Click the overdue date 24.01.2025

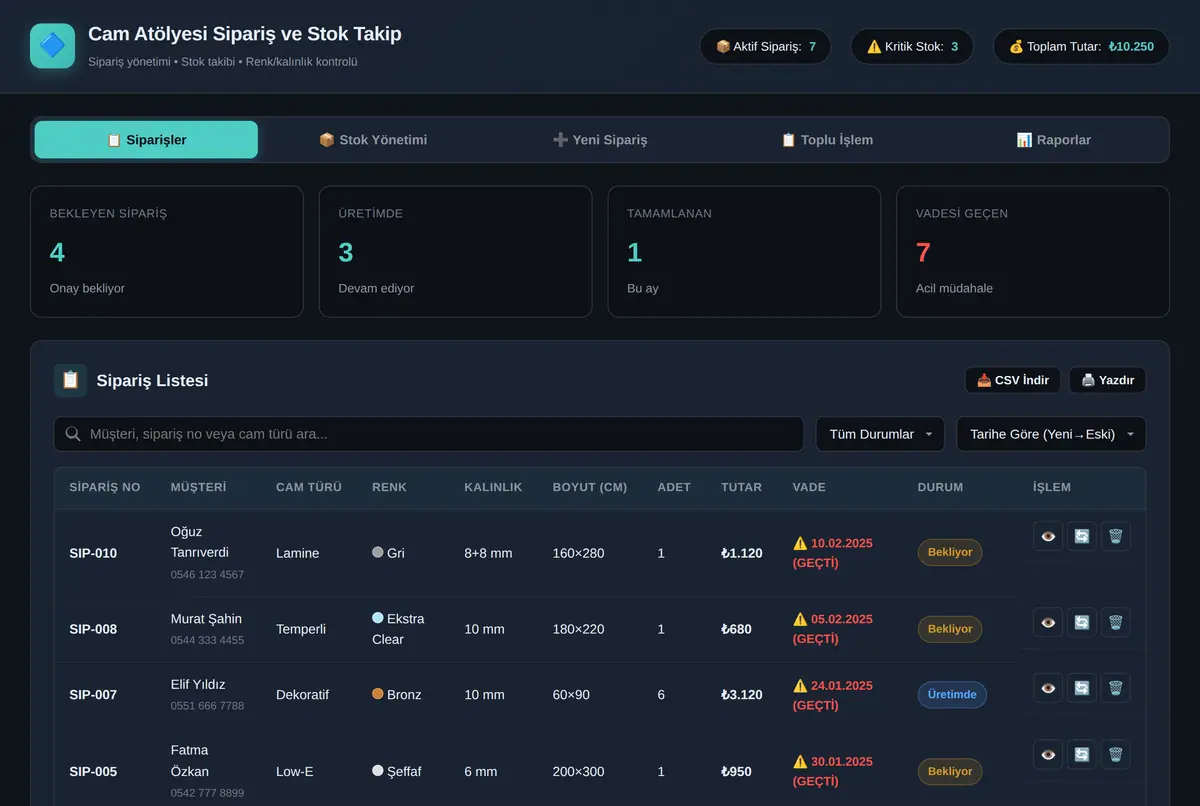coord(842,686)
